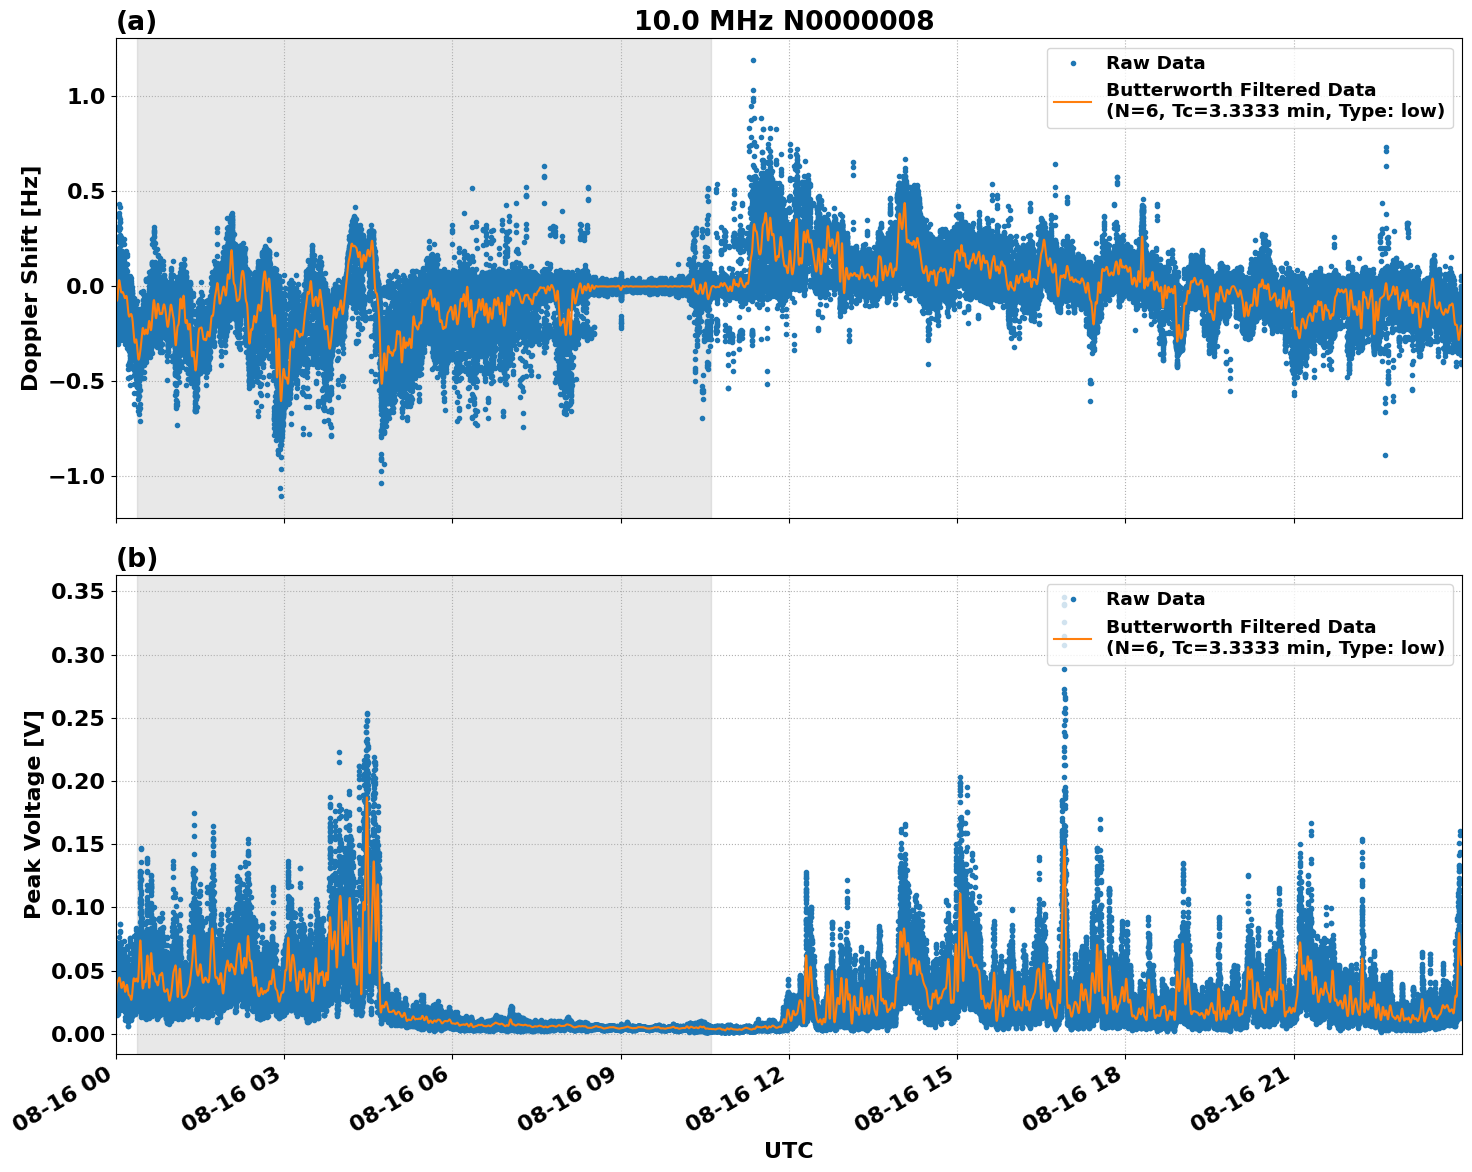The width and height of the screenshot is (1472, 1172).
Task: Click the orange Butterworth line sample in panel (a) legend
Action: 1075,103
